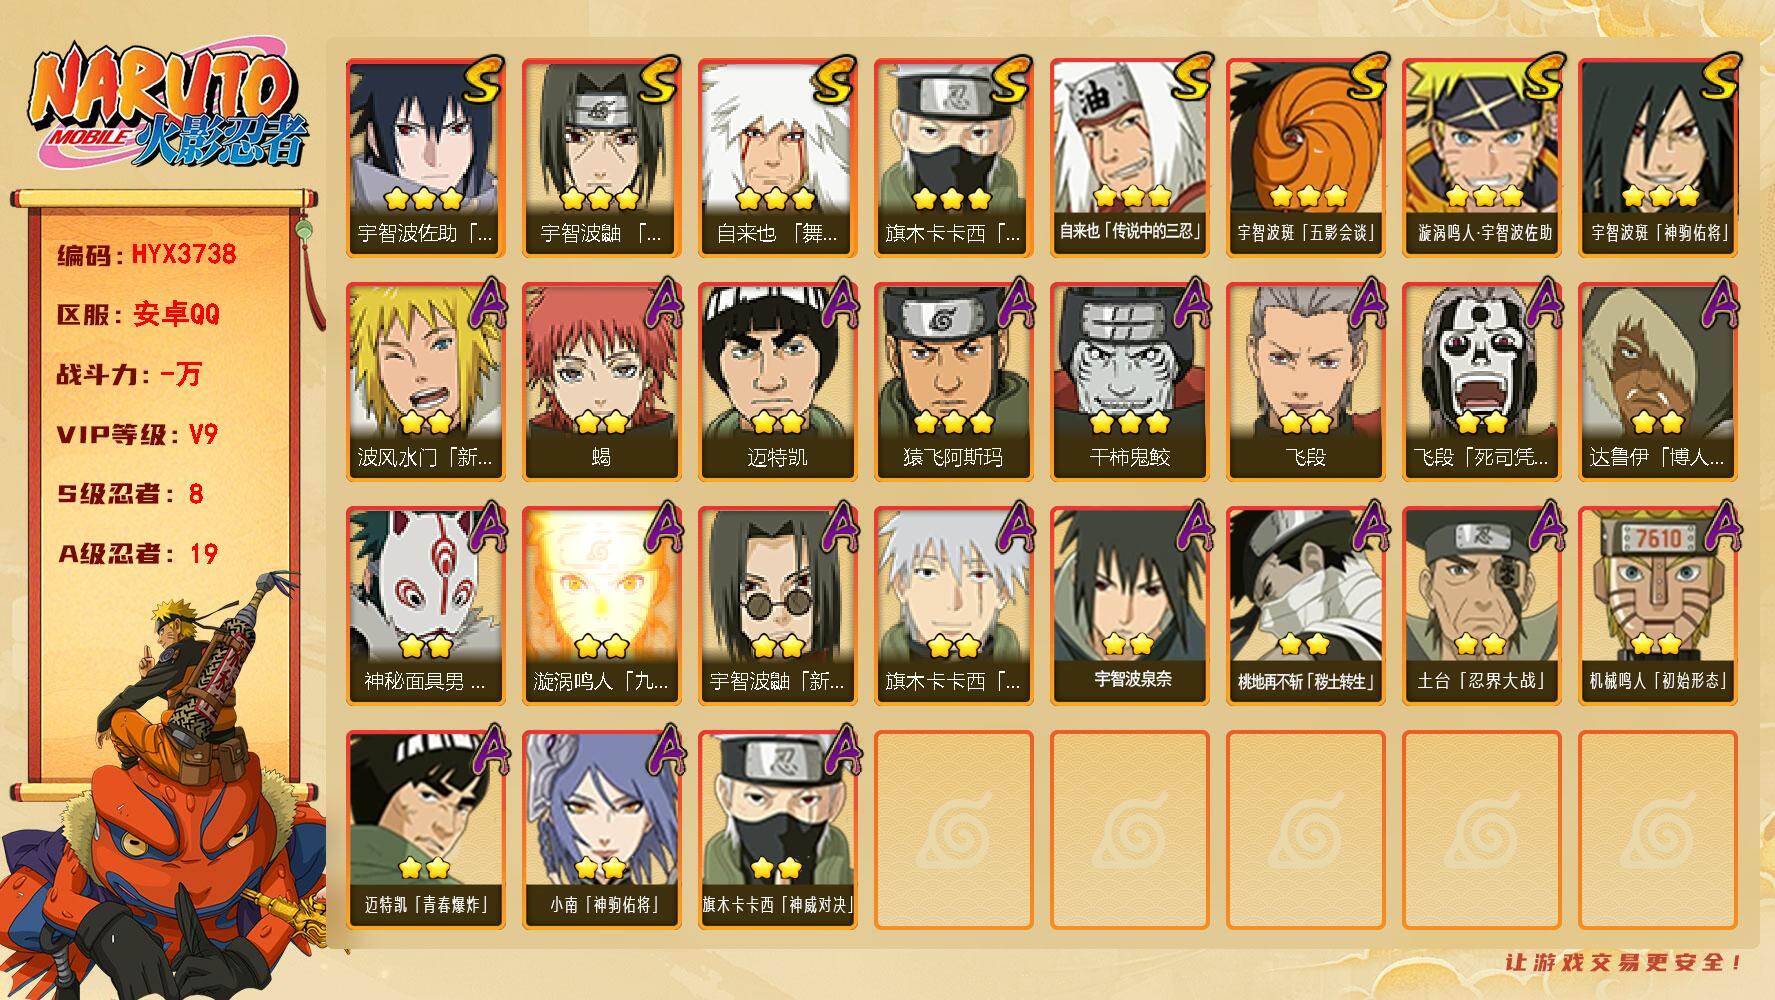The height and width of the screenshot is (1000, 1775).
Task: Select the 猿飞阿斯玛 ninja card
Action: [x=953, y=381]
